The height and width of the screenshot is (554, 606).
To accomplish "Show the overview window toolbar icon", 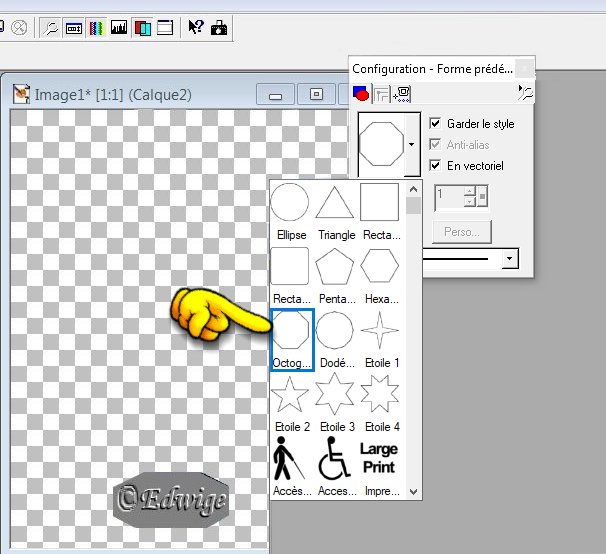I will [165, 28].
